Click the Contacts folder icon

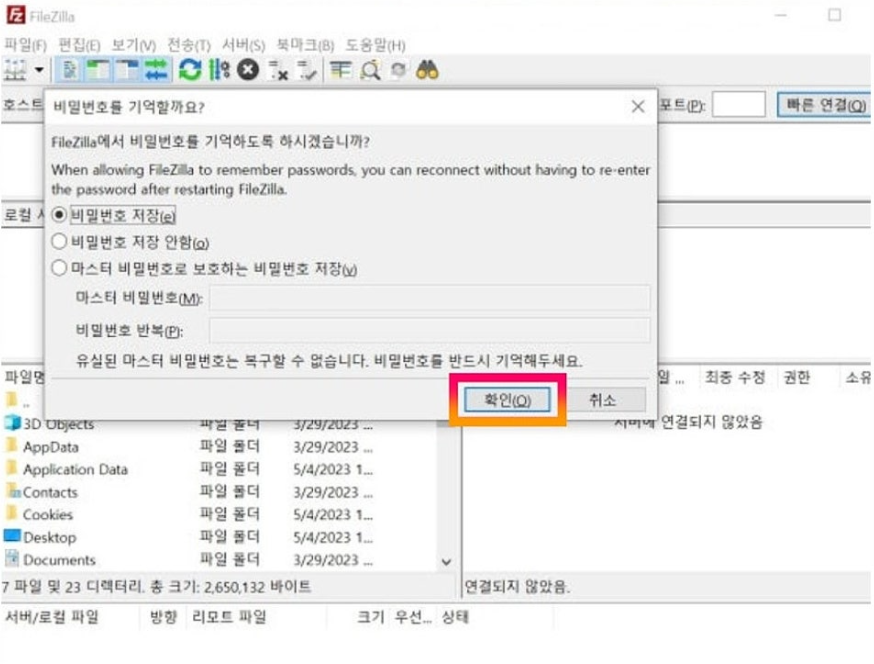(x=12, y=491)
